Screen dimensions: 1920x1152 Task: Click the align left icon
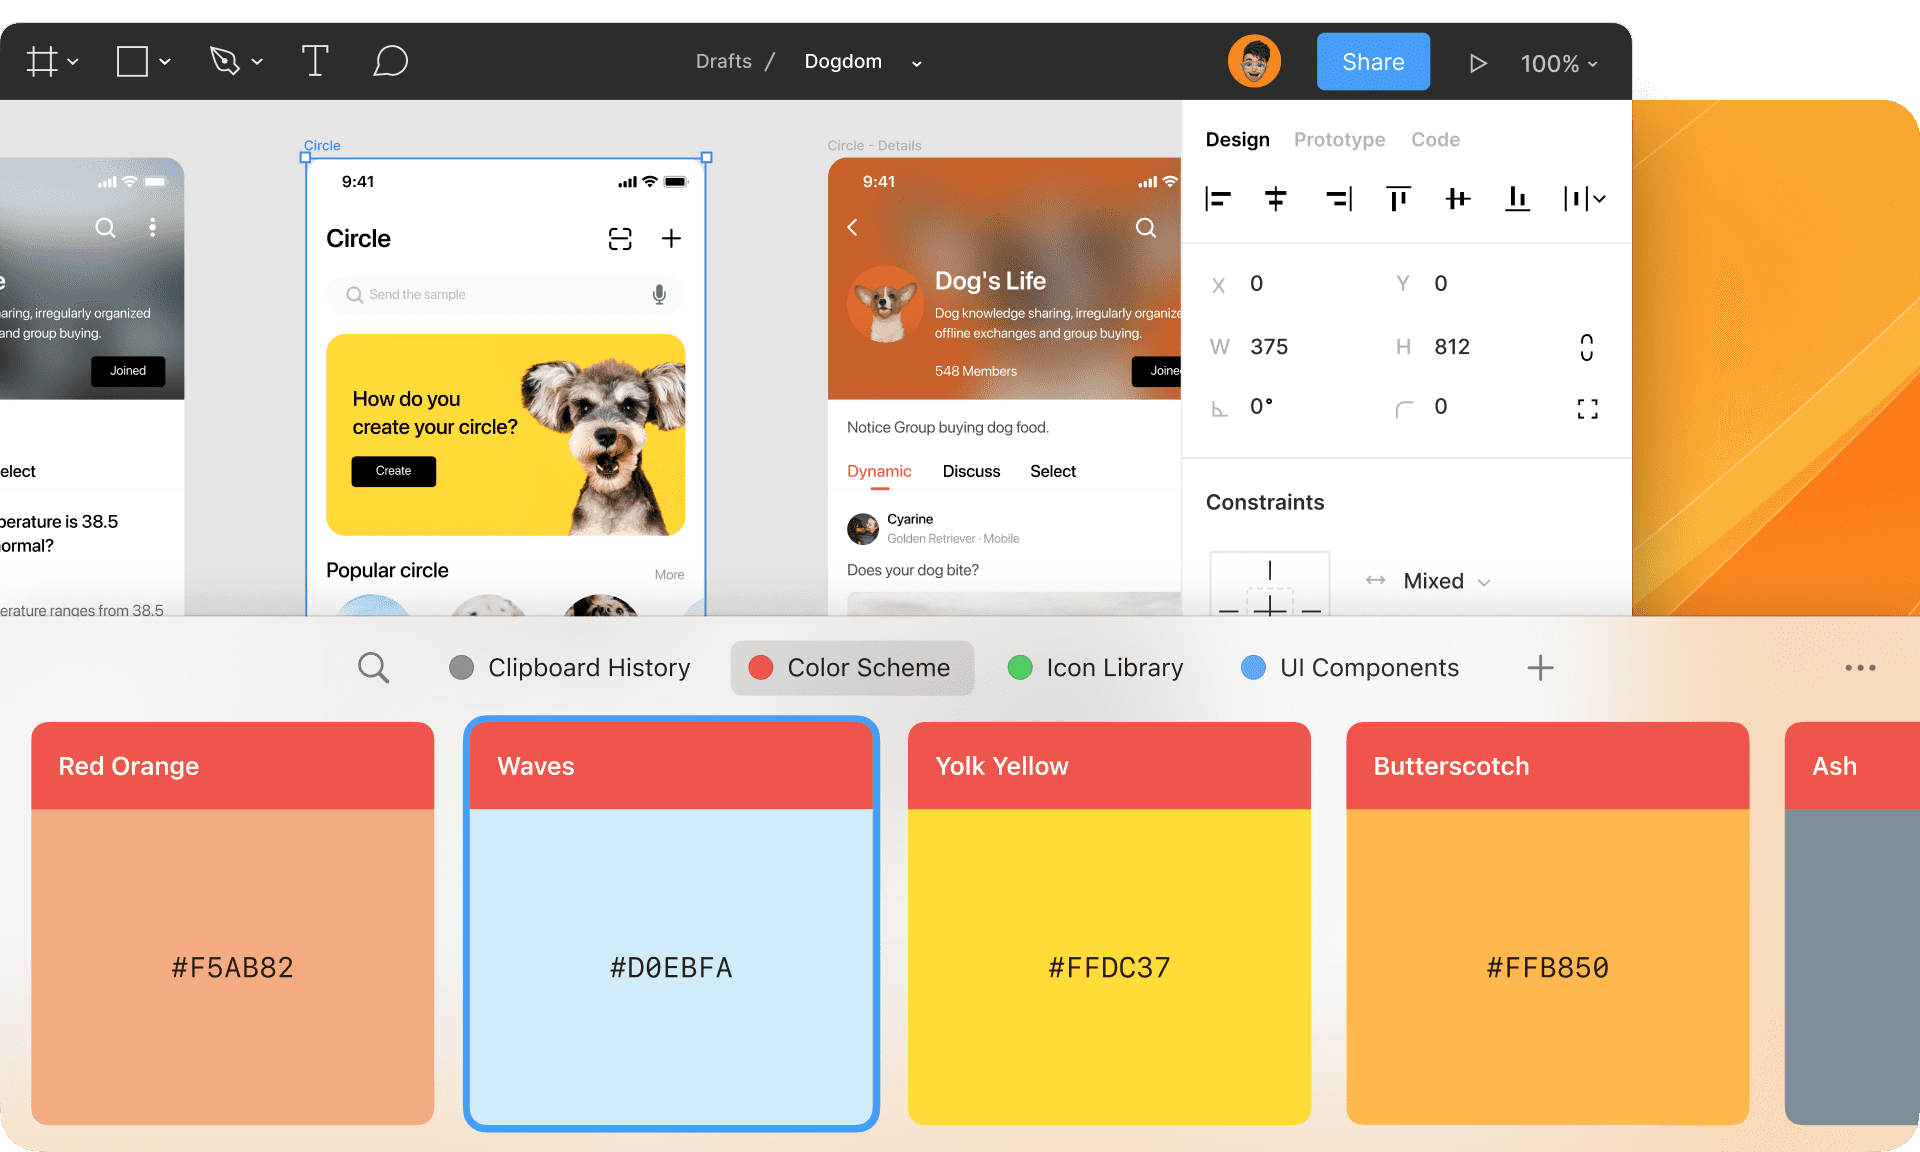[1217, 199]
